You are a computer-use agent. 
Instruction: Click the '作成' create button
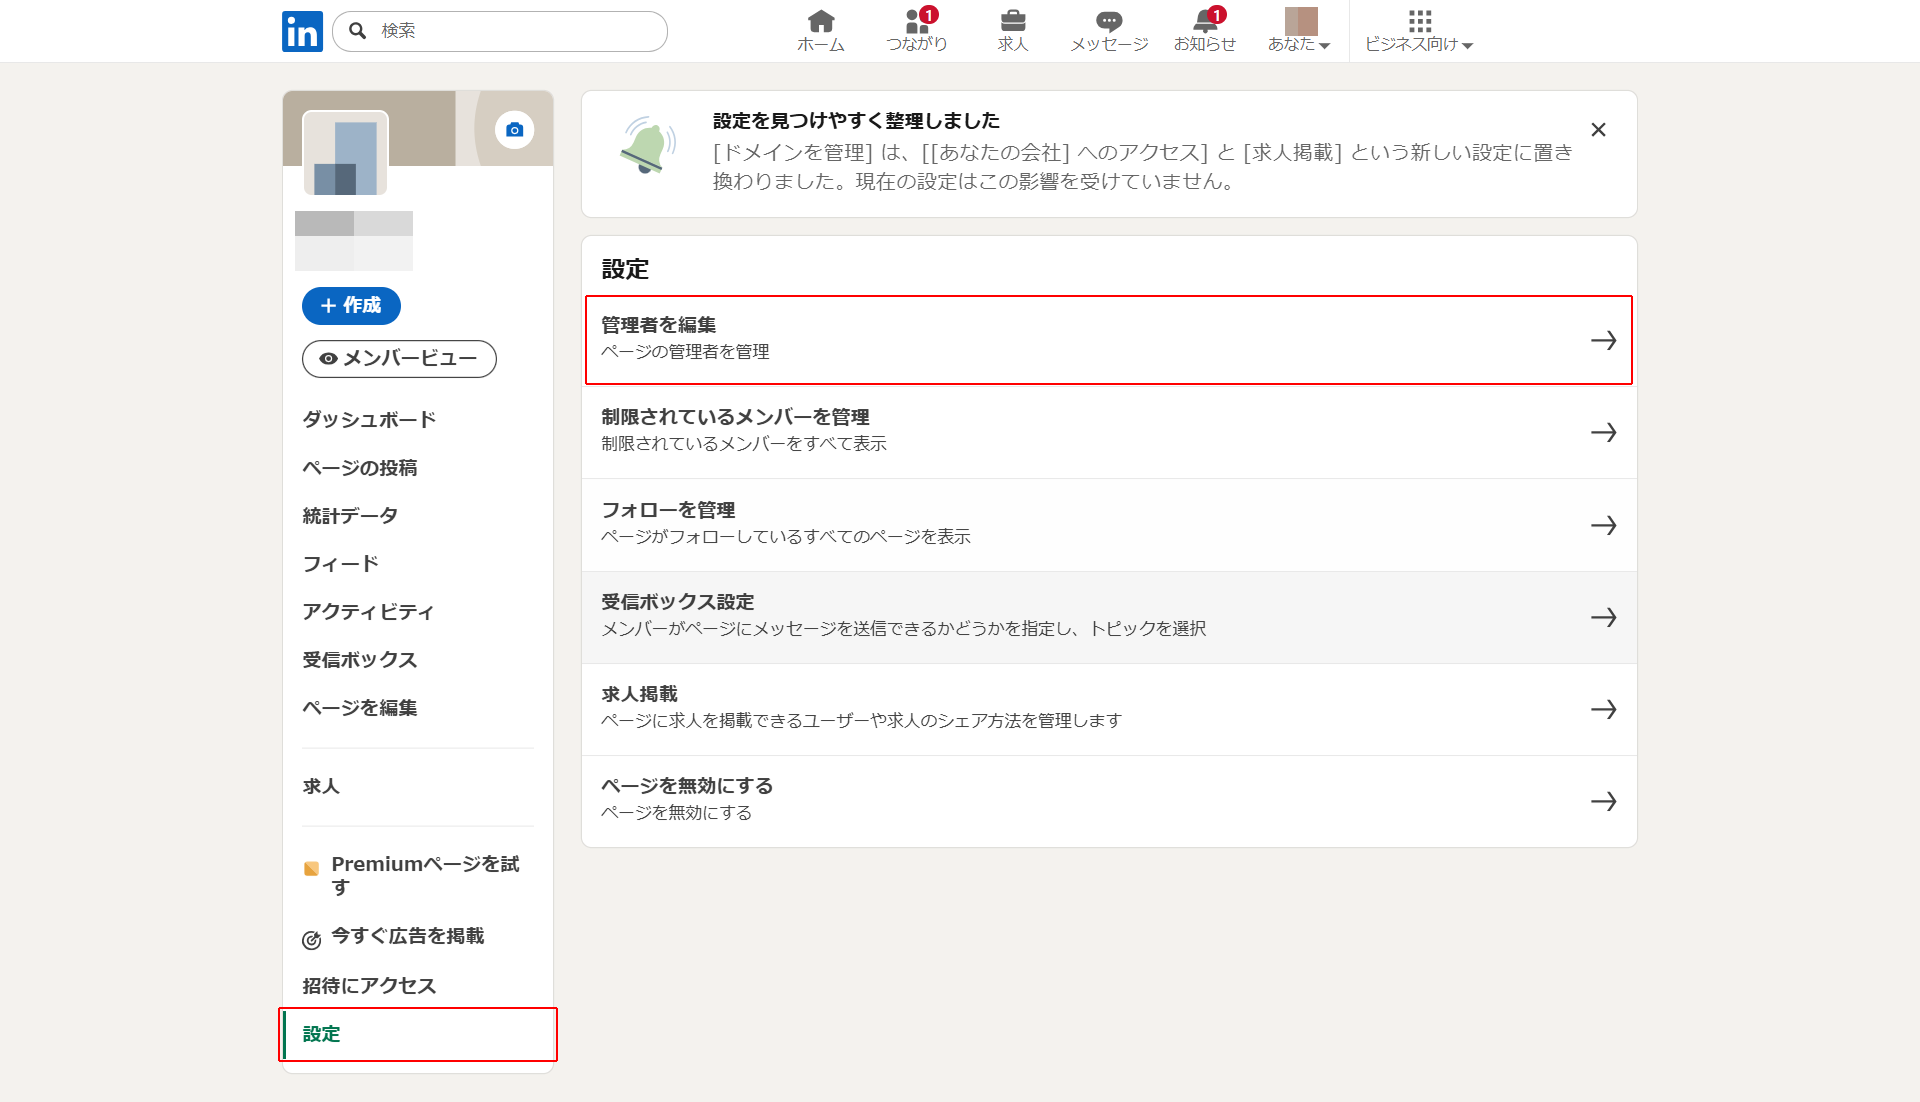(351, 306)
